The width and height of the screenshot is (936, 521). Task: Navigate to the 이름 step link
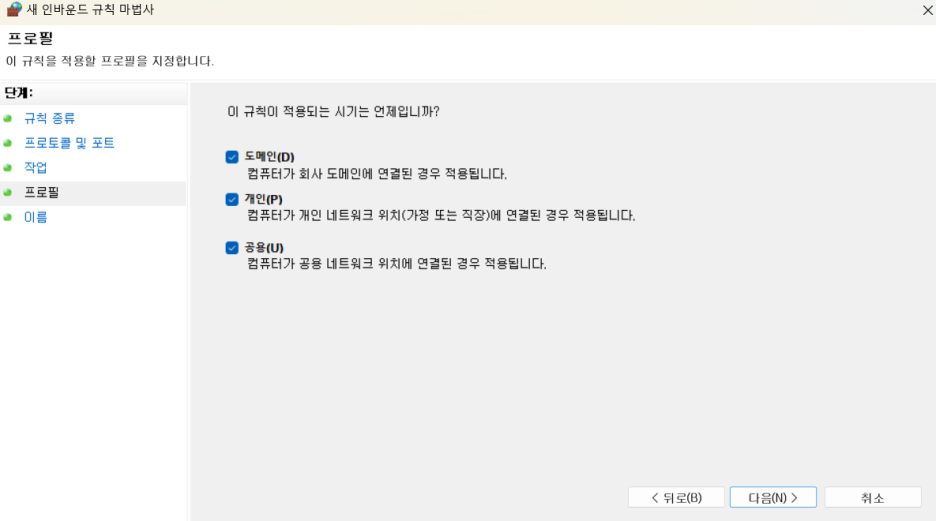click(36, 217)
